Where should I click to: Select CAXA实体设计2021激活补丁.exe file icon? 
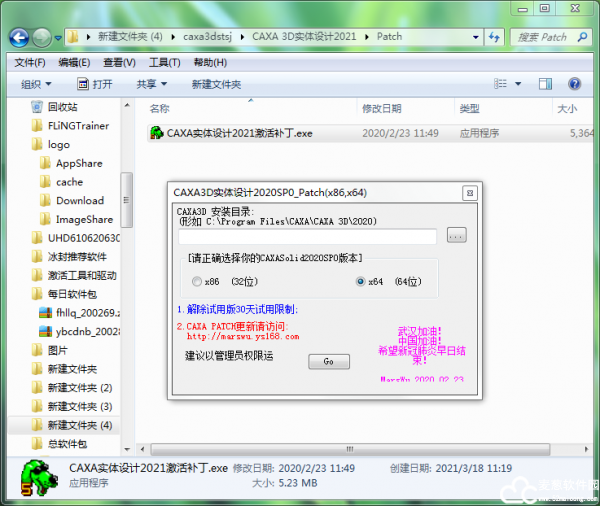pyautogui.click(x=157, y=133)
